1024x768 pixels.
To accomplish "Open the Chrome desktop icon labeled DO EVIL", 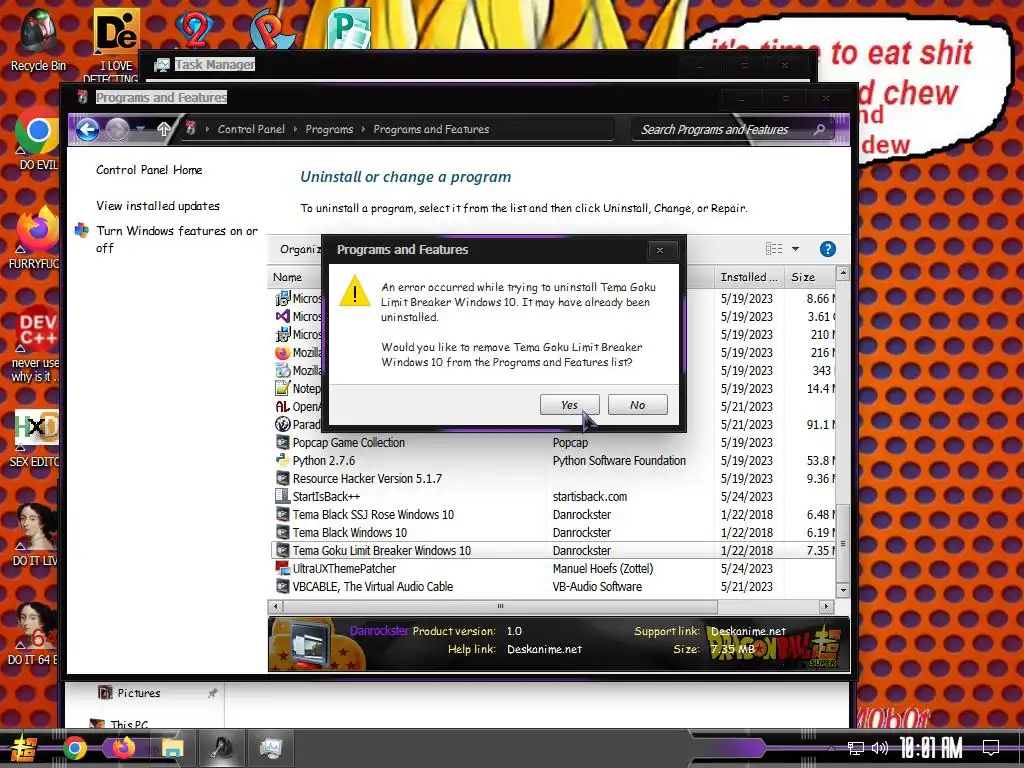I will [x=37, y=142].
